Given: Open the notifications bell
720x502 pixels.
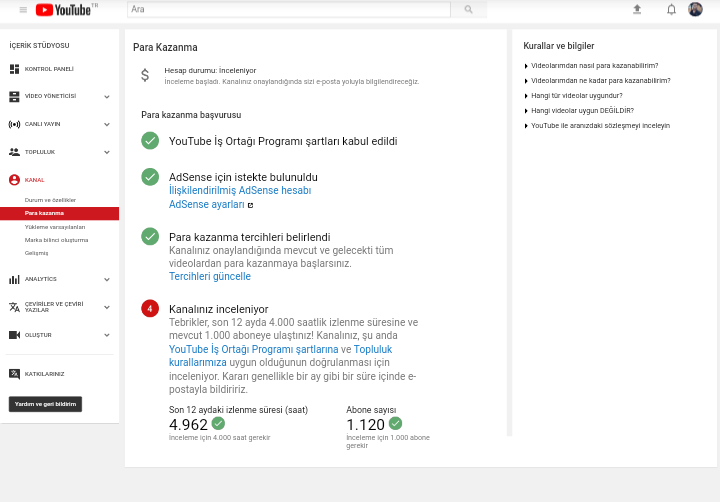Looking at the screenshot, I should (x=671, y=9).
